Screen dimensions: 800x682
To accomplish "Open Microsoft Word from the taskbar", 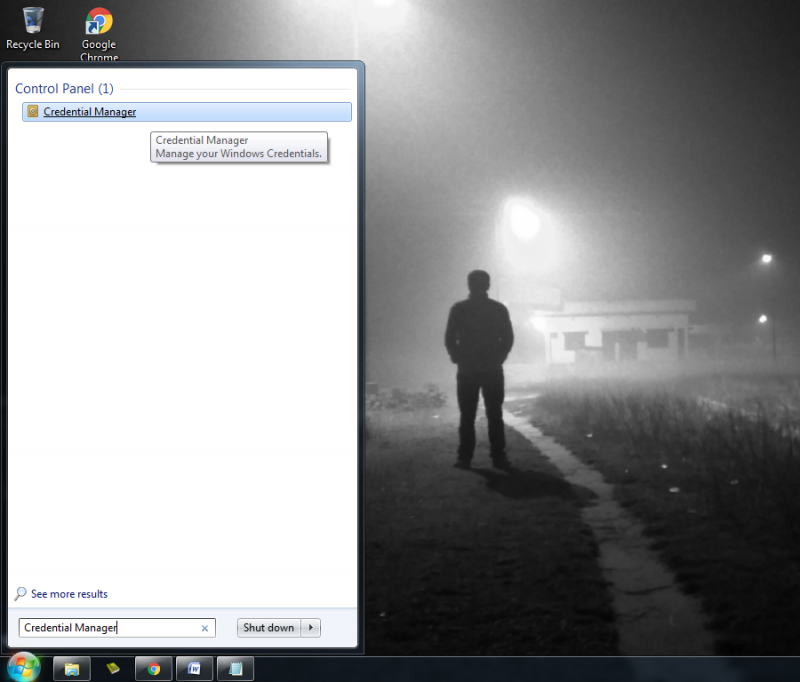I will pos(194,669).
